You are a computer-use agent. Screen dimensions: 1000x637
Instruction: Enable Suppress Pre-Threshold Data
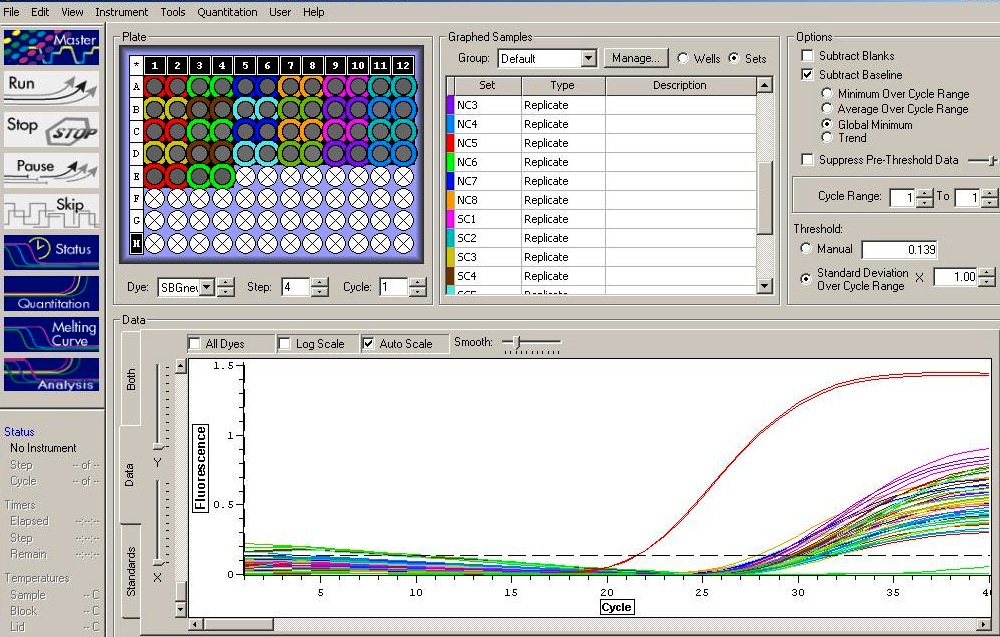pos(807,159)
